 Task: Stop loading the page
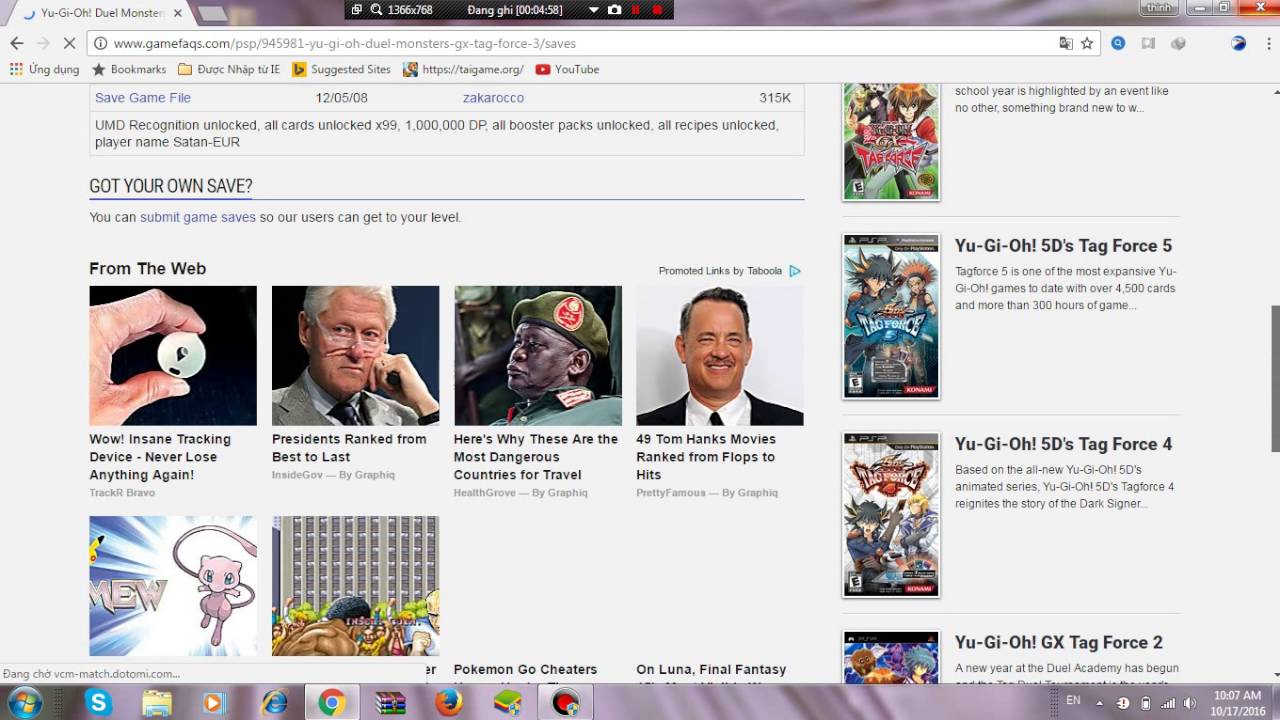(x=69, y=43)
